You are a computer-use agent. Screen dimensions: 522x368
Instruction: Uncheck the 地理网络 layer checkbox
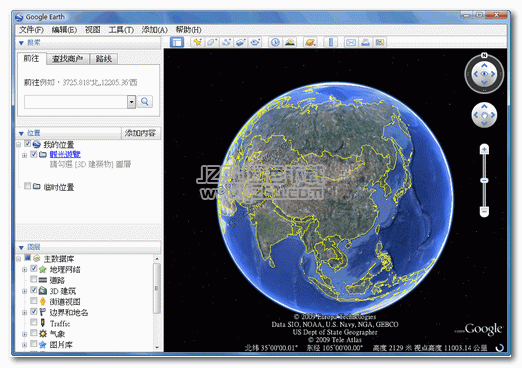34,269
